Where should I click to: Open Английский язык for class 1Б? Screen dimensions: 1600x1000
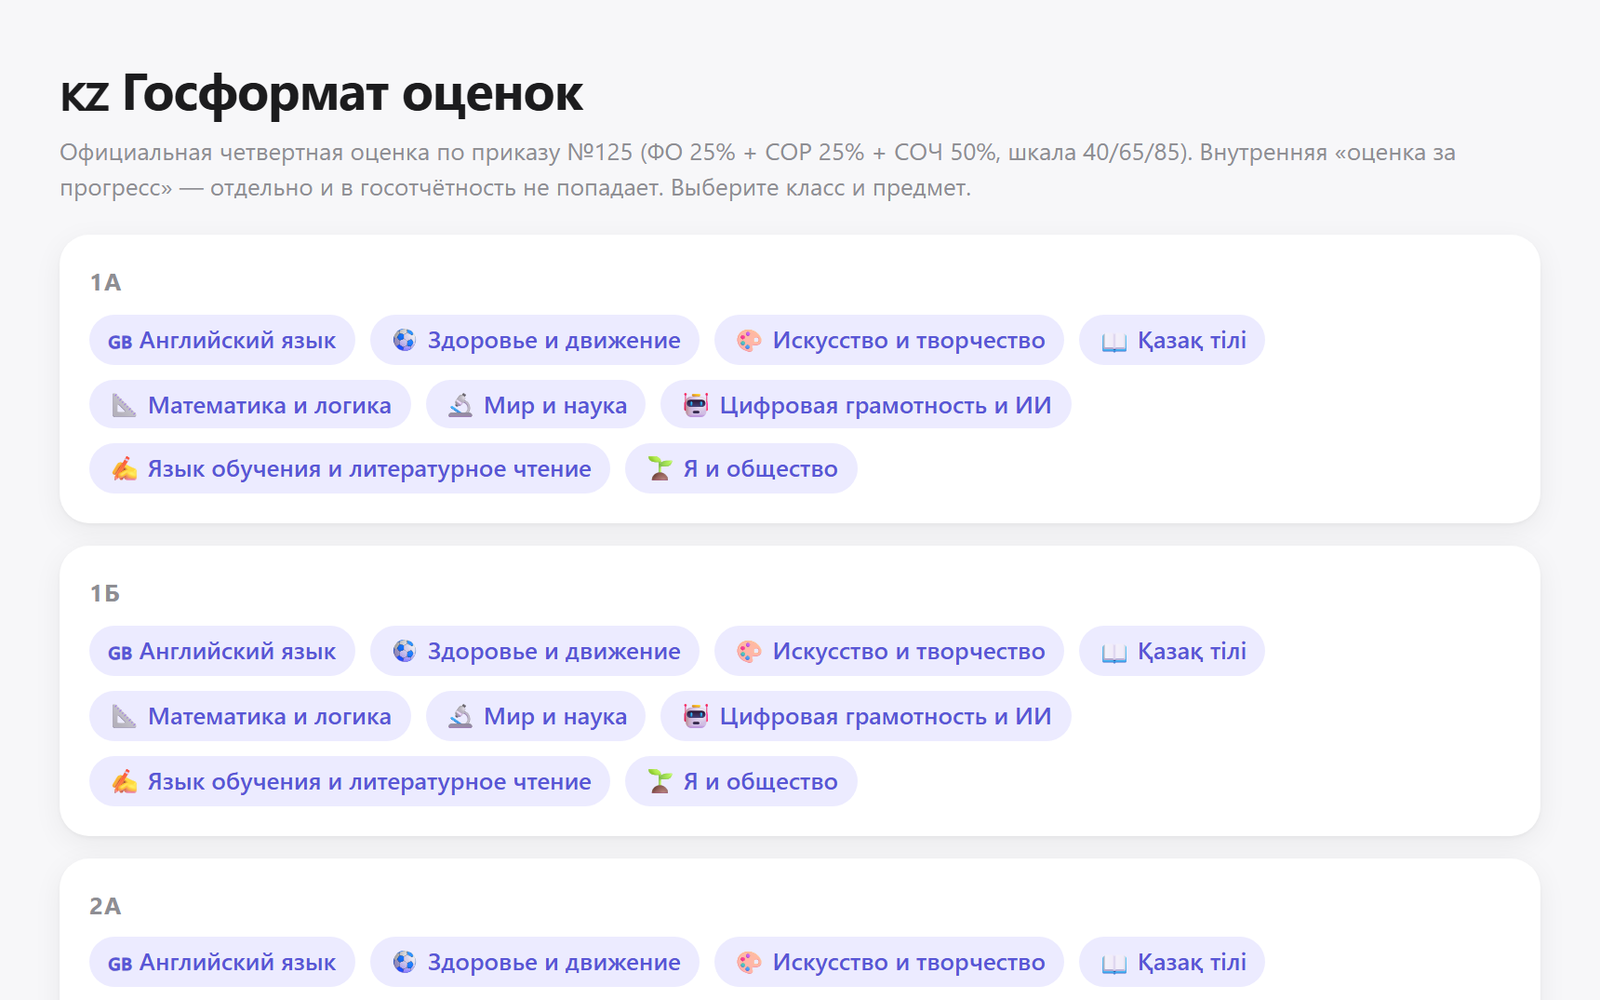(222, 651)
